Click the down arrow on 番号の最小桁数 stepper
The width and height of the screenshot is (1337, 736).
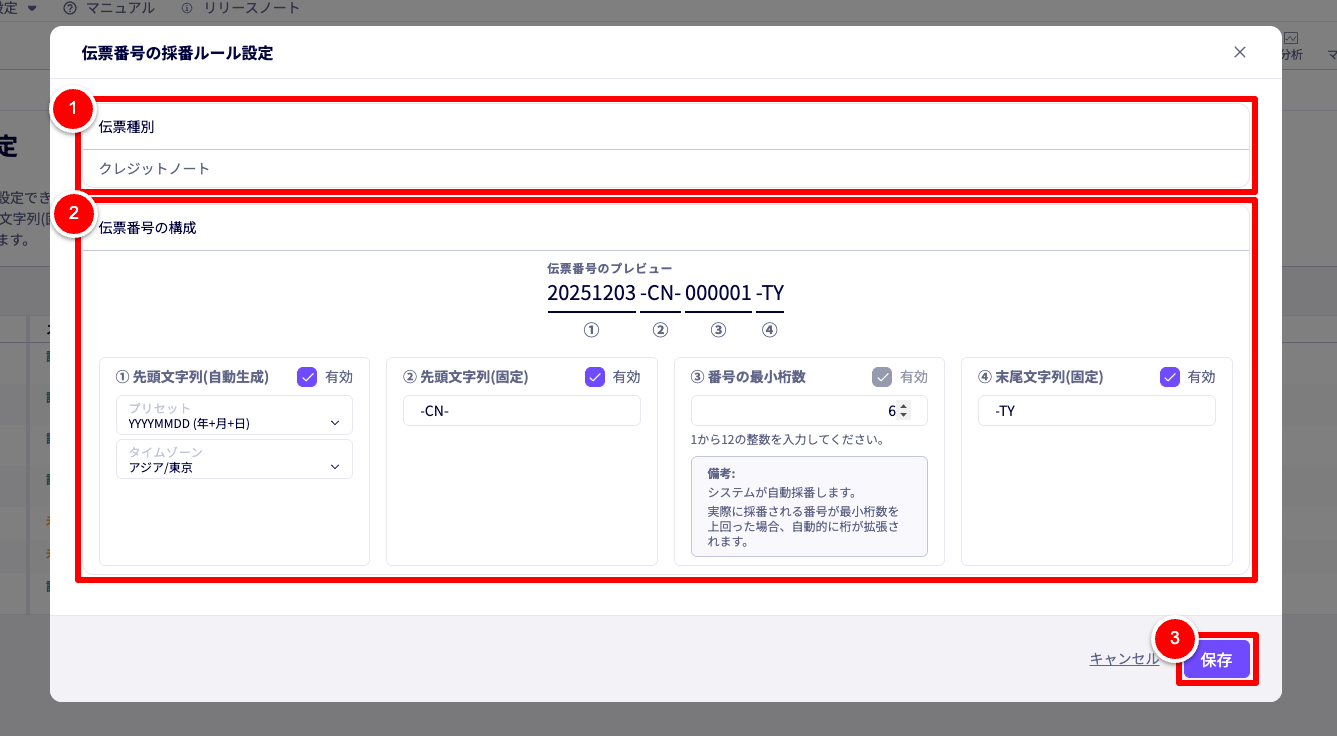[904, 415]
